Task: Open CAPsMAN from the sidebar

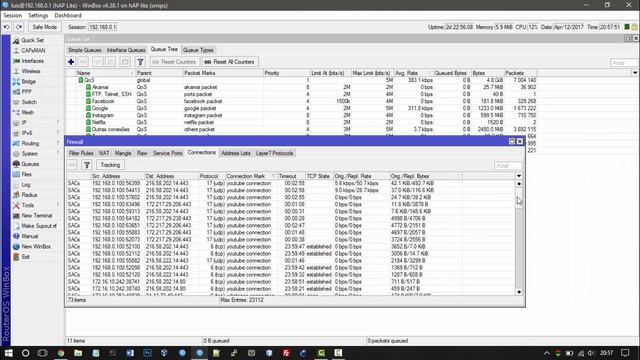Action: point(33,51)
